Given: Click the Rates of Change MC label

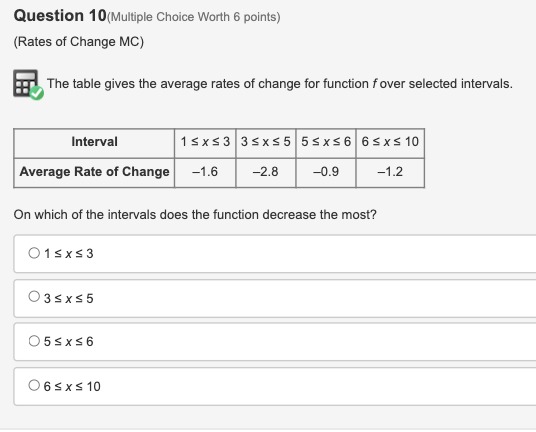Looking at the screenshot, I should click(79, 42).
